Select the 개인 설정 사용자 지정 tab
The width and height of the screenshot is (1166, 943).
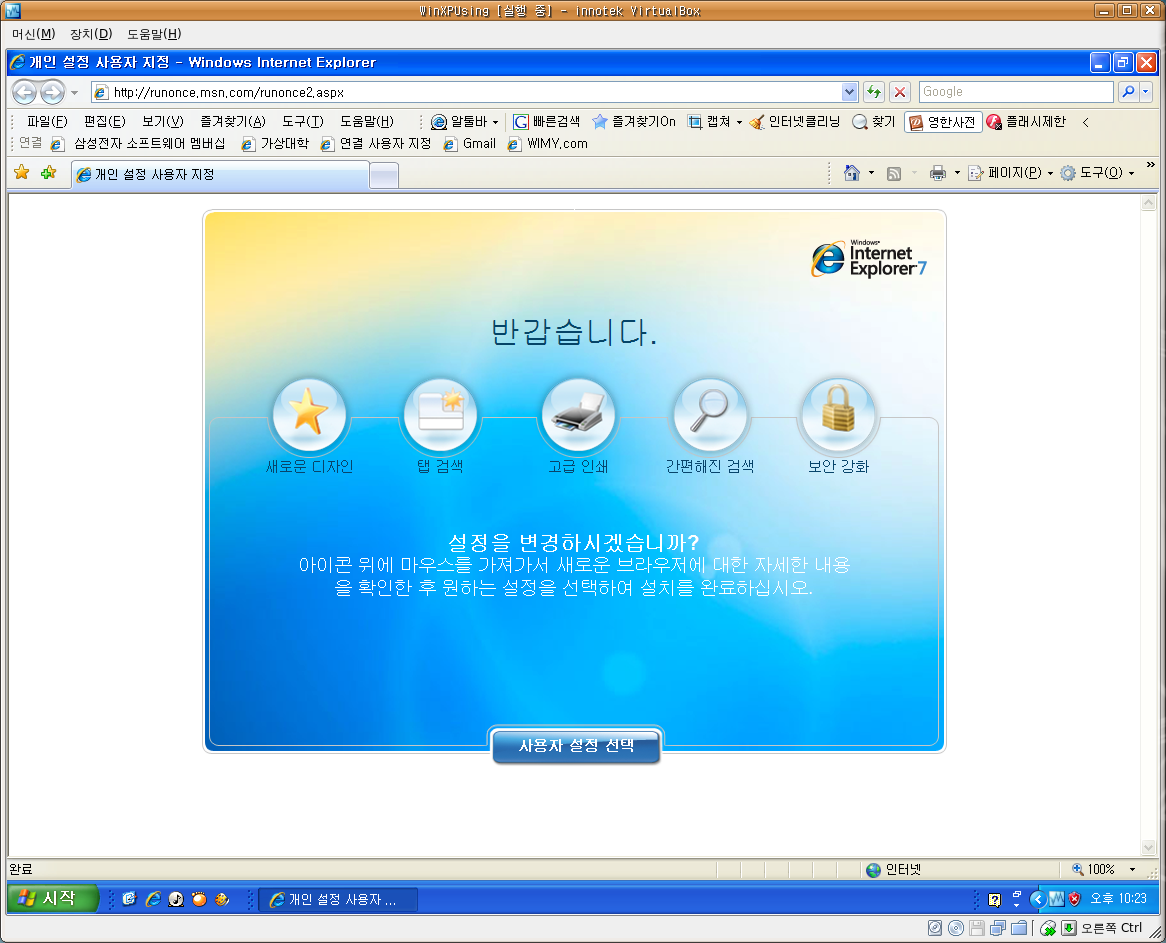pyautogui.click(x=220, y=175)
